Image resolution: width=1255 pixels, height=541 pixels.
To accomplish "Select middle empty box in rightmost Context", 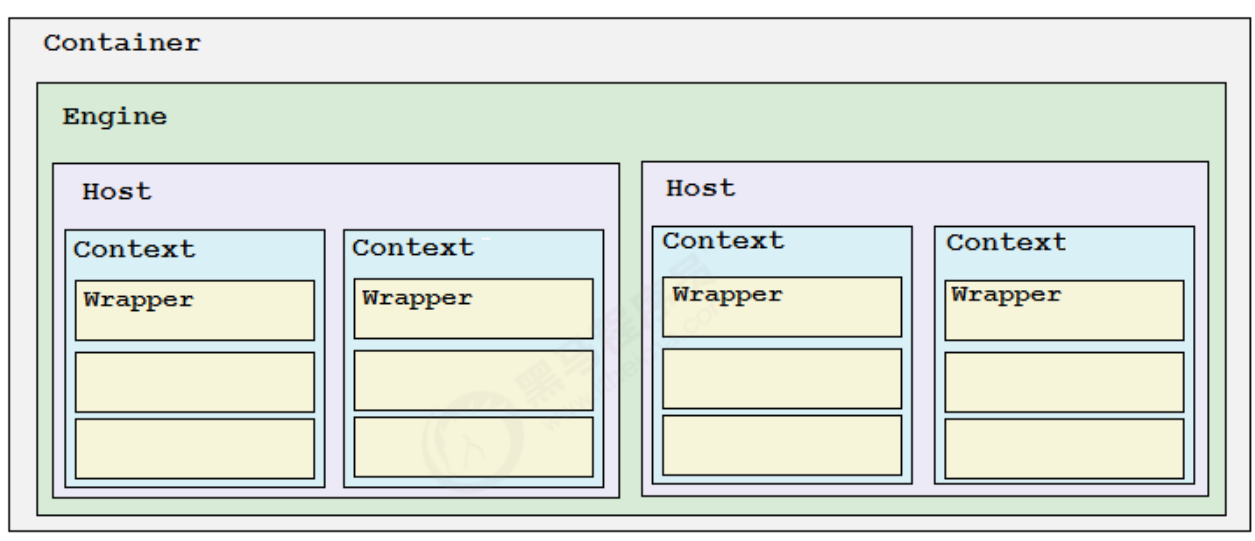I will coord(1064,382).
